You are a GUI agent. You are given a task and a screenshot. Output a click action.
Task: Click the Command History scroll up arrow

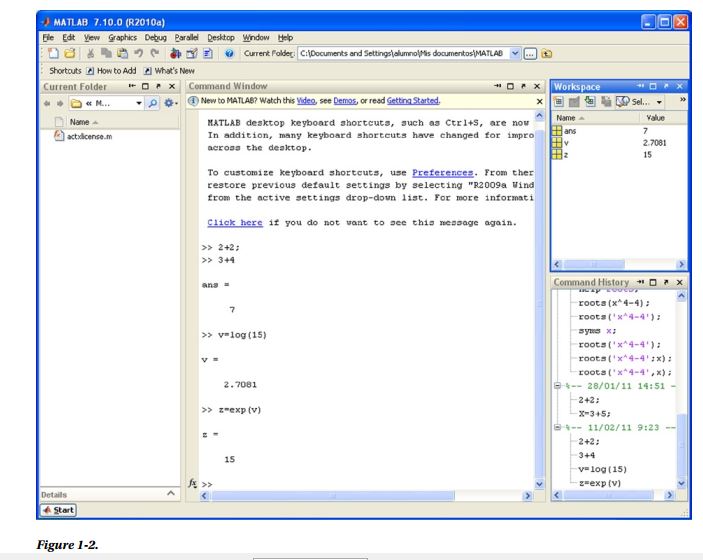(681, 296)
